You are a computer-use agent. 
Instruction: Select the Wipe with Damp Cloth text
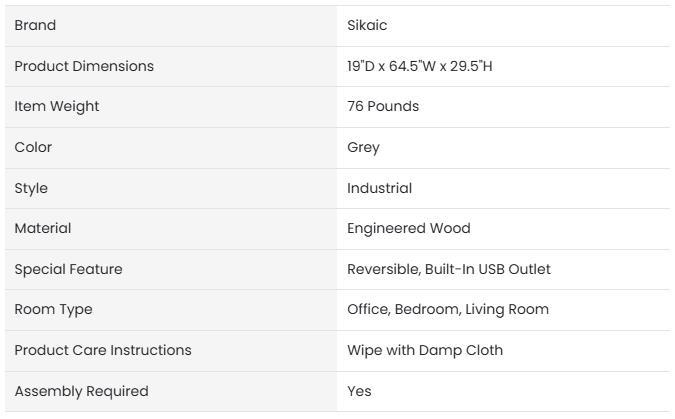425,350
